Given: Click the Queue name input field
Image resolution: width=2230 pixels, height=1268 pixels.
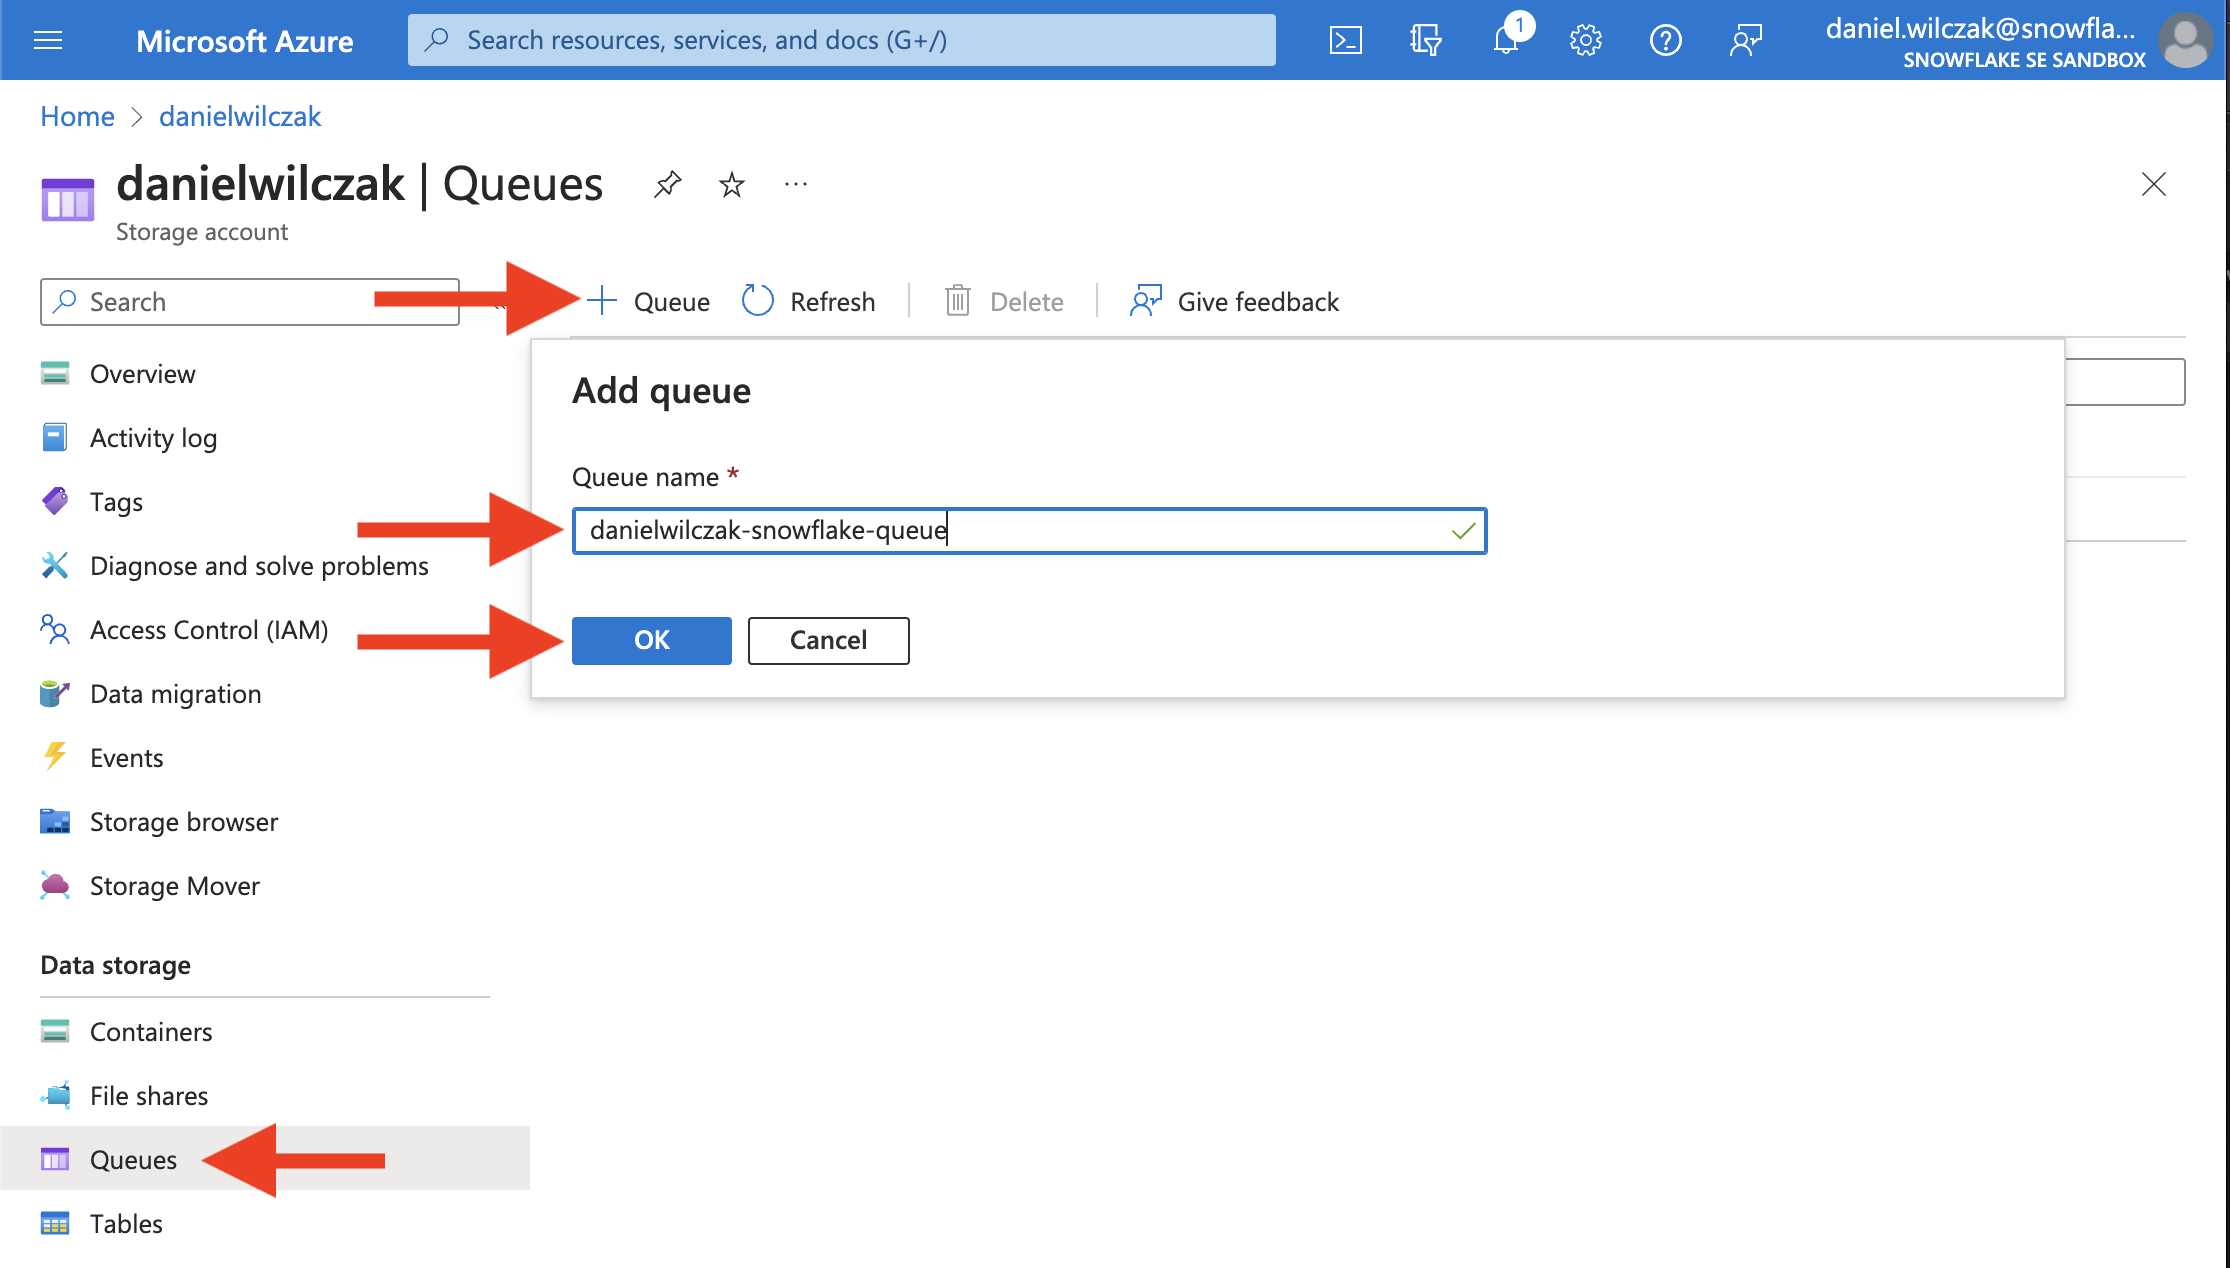Looking at the screenshot, I should pyautogui.click(x=1029, y=531).
